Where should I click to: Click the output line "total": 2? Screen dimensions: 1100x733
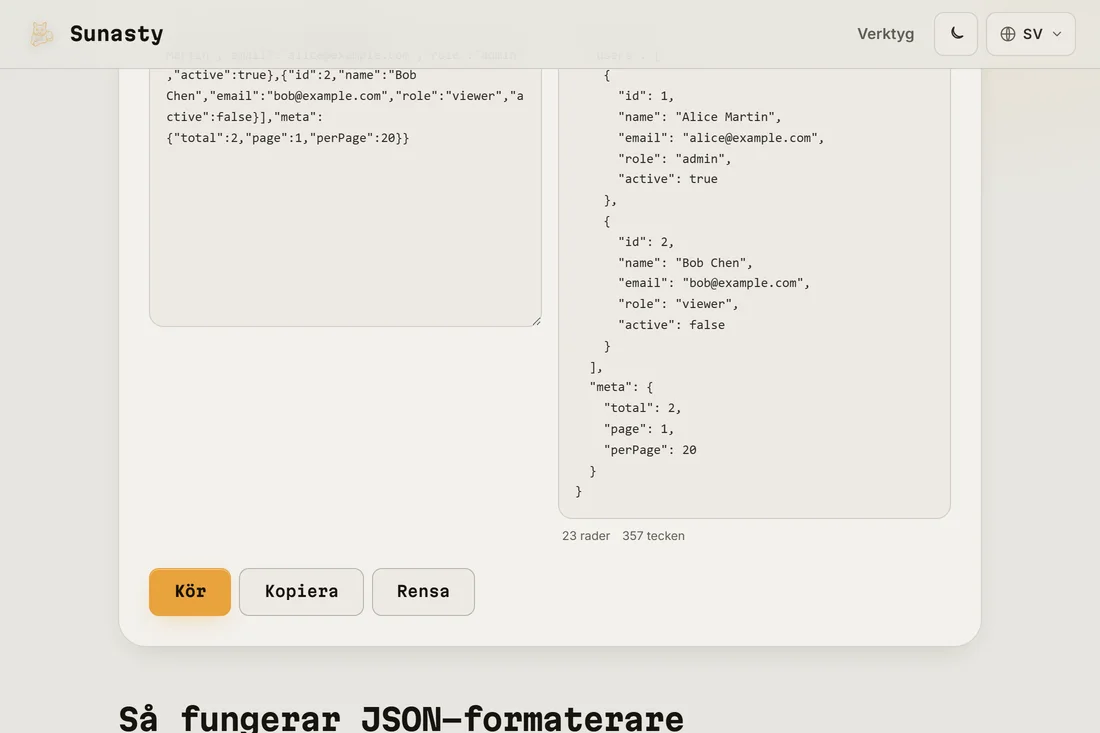click(642, 408)
